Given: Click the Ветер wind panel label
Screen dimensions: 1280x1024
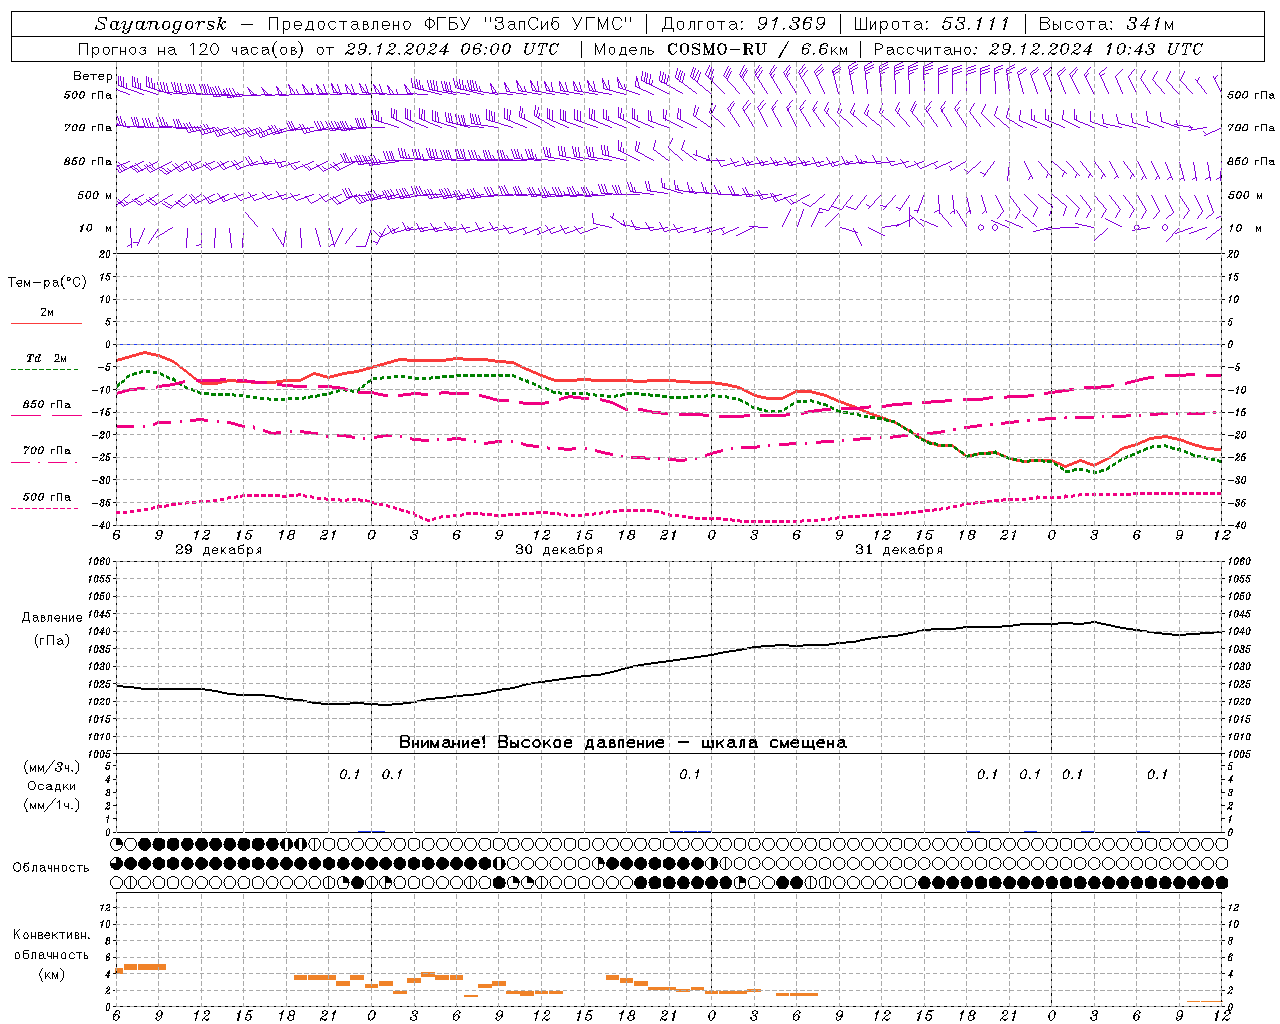Looking at the screenshot, I should 92,76.
